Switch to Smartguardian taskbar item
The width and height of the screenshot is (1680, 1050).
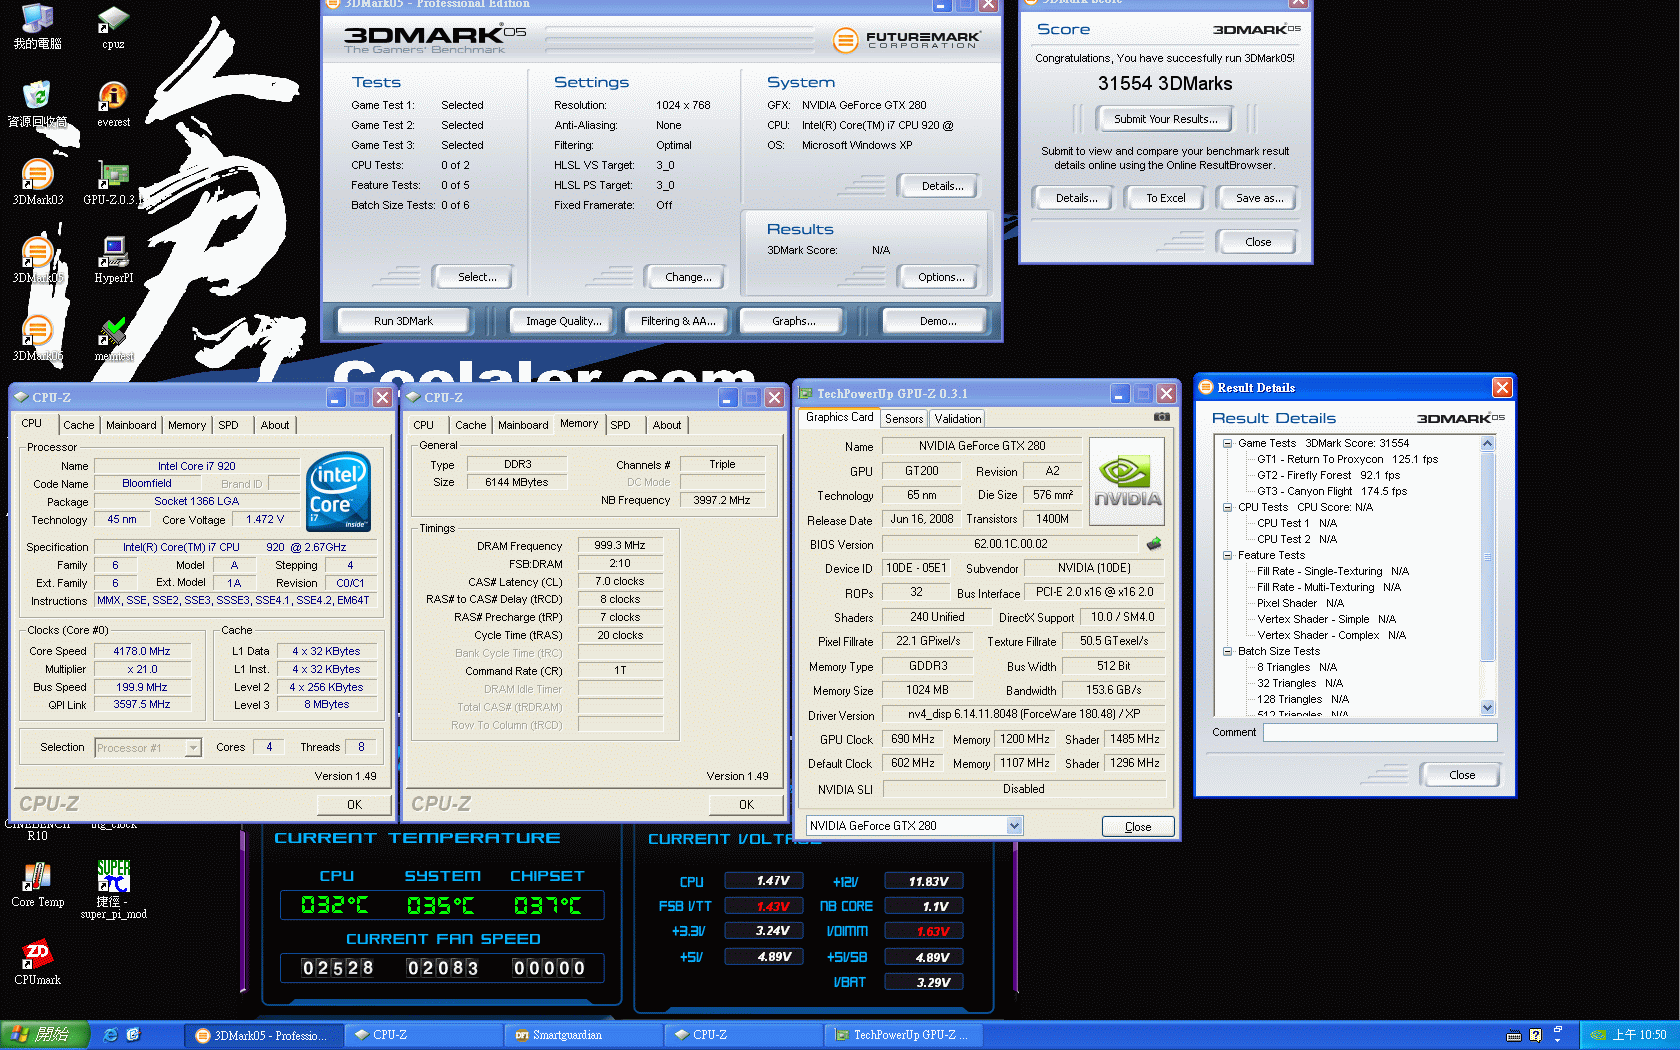coord(583,1035)
